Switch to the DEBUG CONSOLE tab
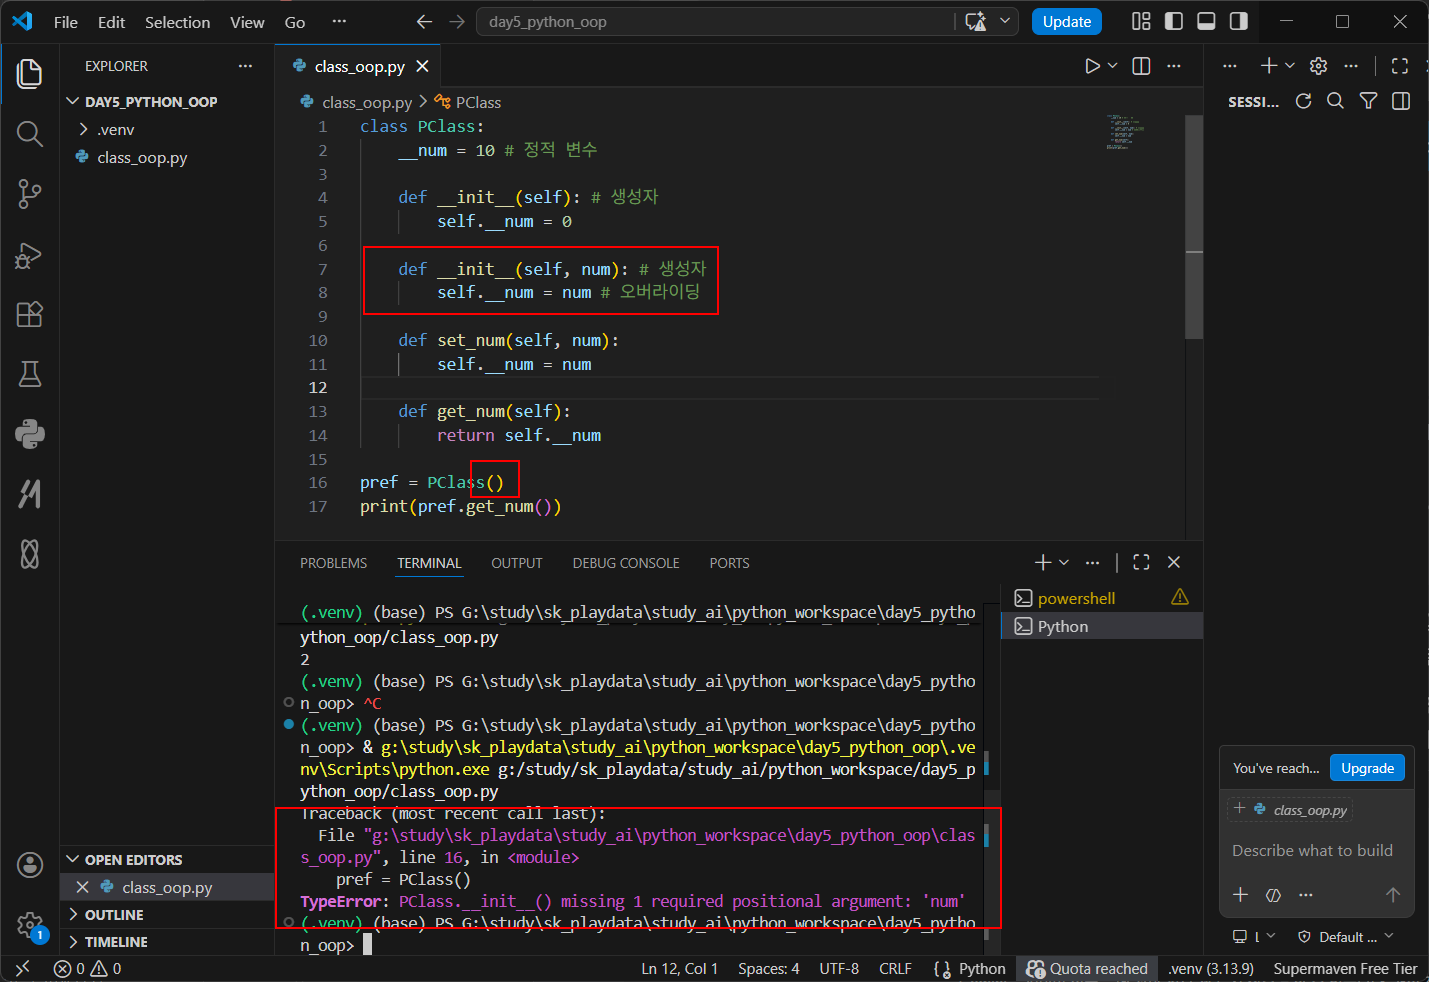 pos(626,563)
